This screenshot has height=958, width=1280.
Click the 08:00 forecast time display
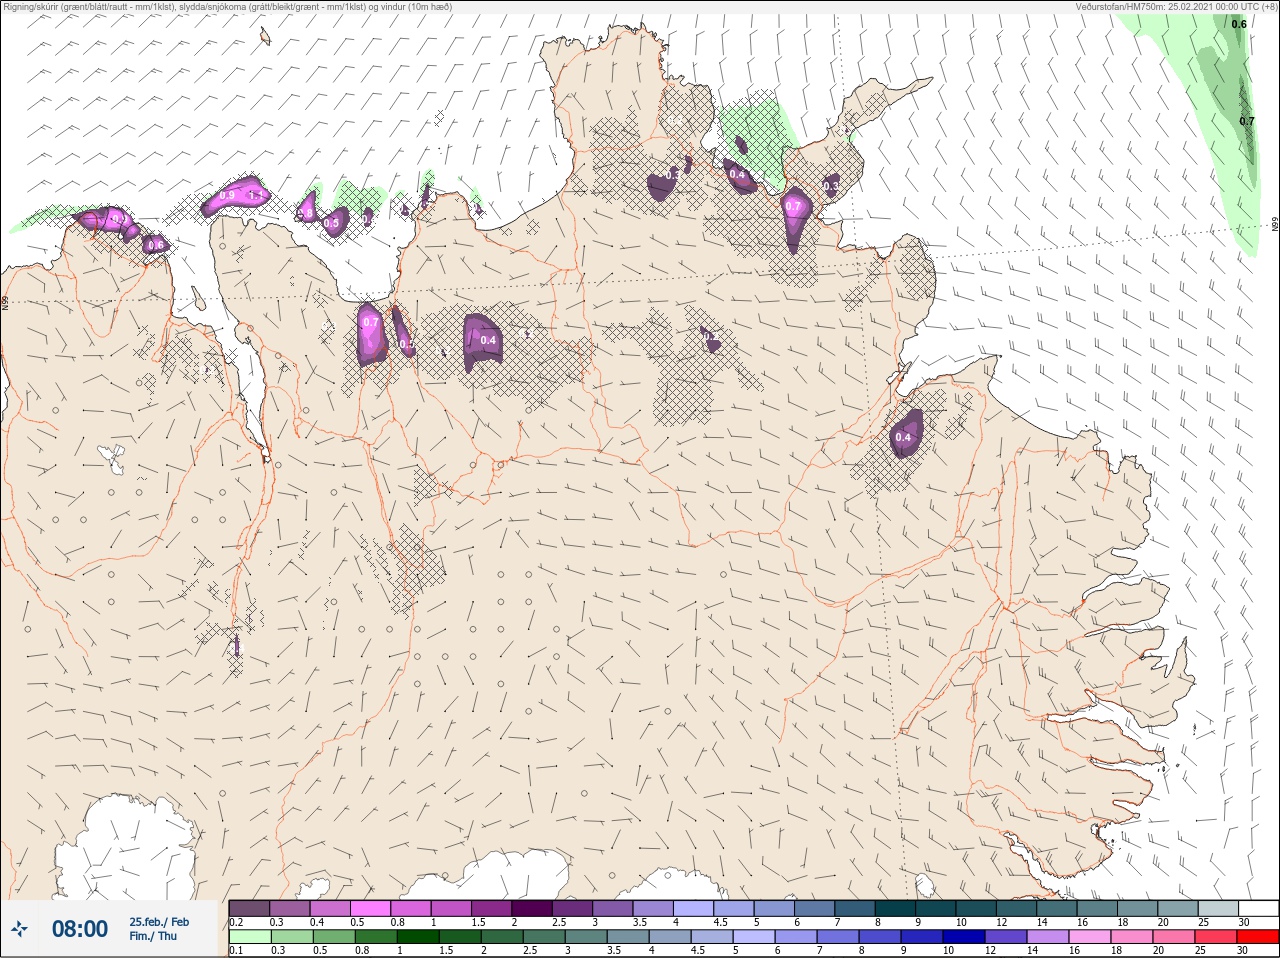coord(80,929)
